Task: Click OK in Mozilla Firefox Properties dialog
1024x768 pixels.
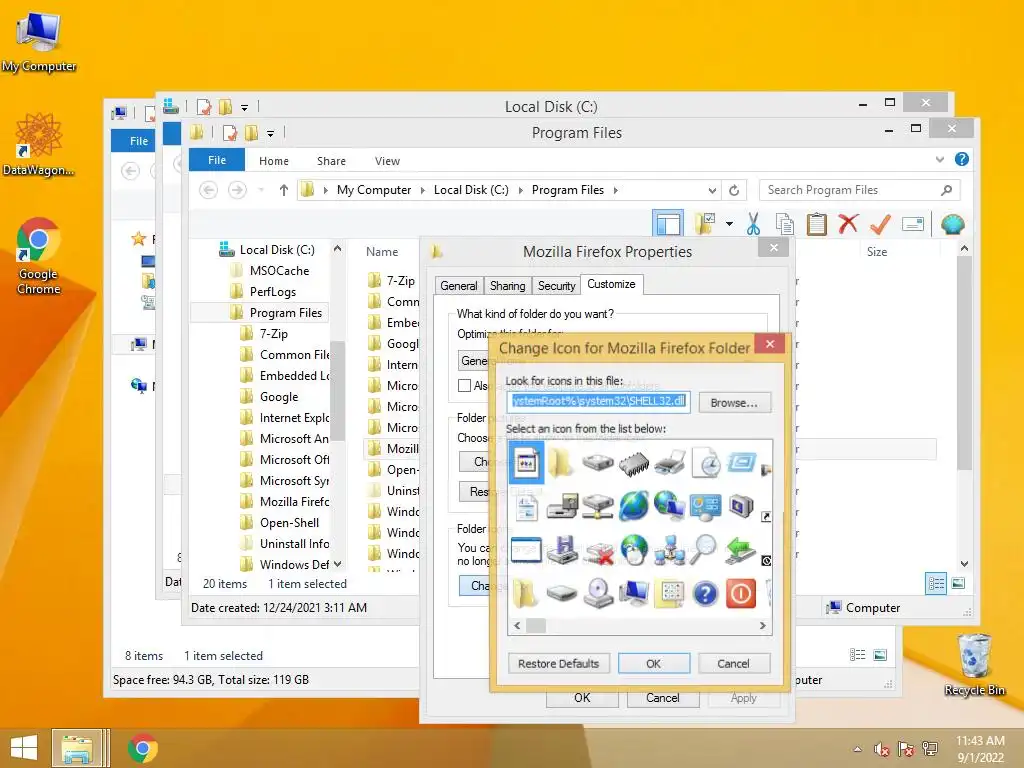Action: [582, 698]
